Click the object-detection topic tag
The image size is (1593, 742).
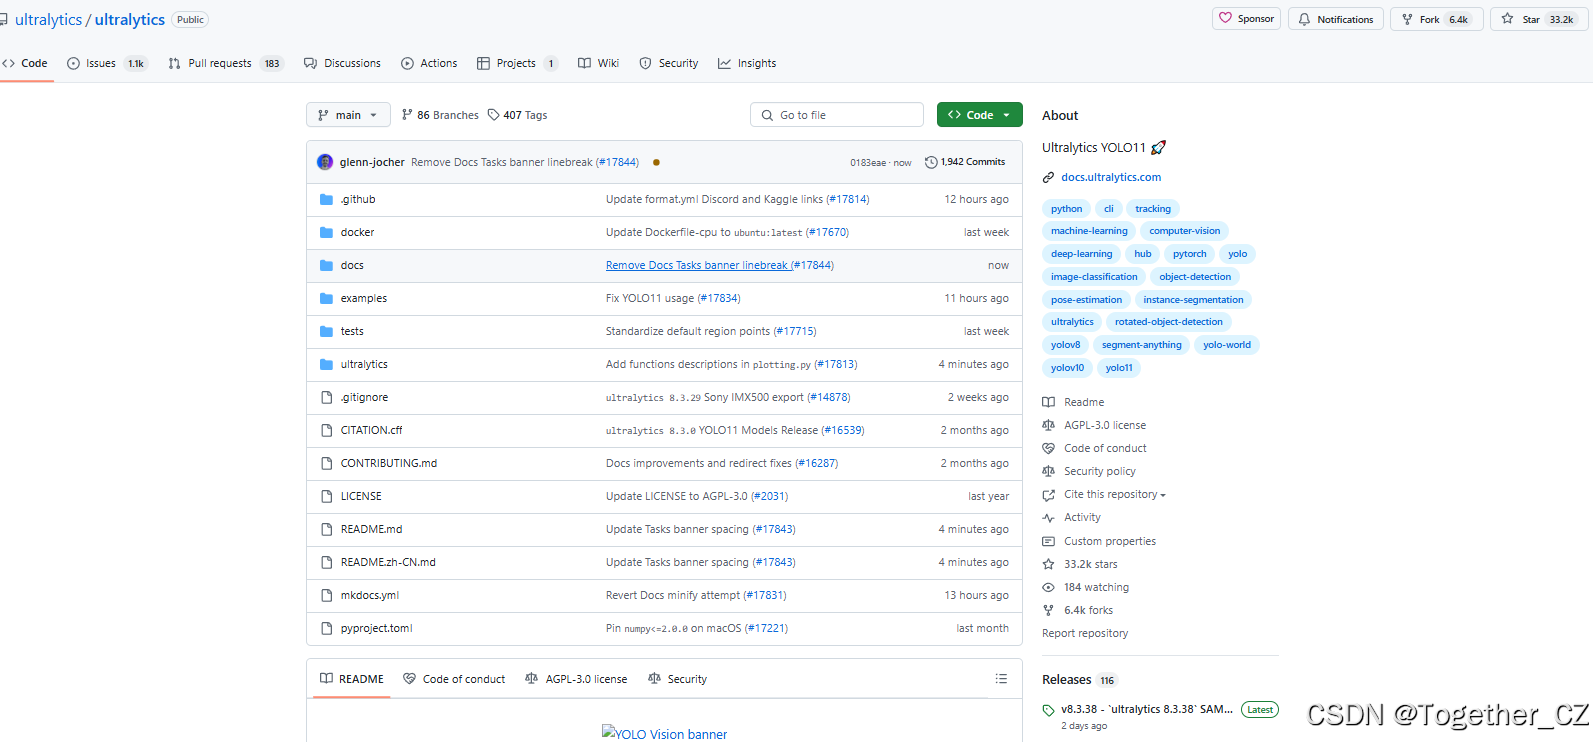[1195, 277]
